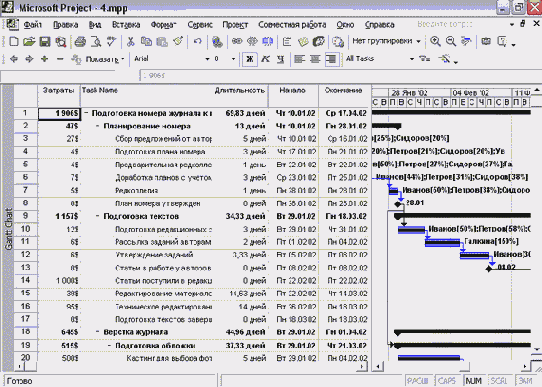The width and height of the screenshot is (542, 387).
Task: Click the Undo arrow icon
Action: [197, 42]
